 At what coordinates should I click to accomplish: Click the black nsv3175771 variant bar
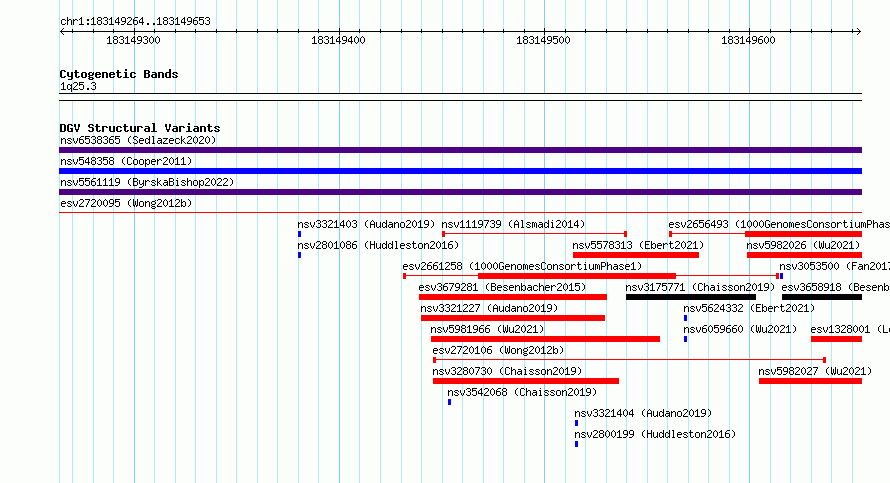click(x=691, y=297)
